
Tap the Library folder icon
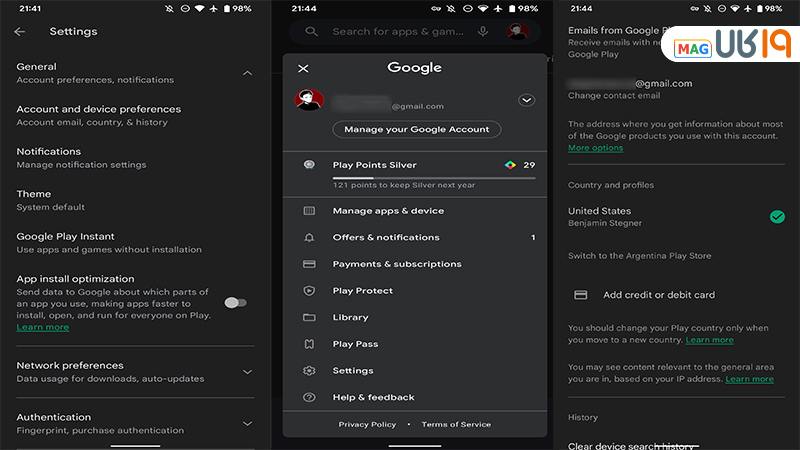click(x=309, y=318)
